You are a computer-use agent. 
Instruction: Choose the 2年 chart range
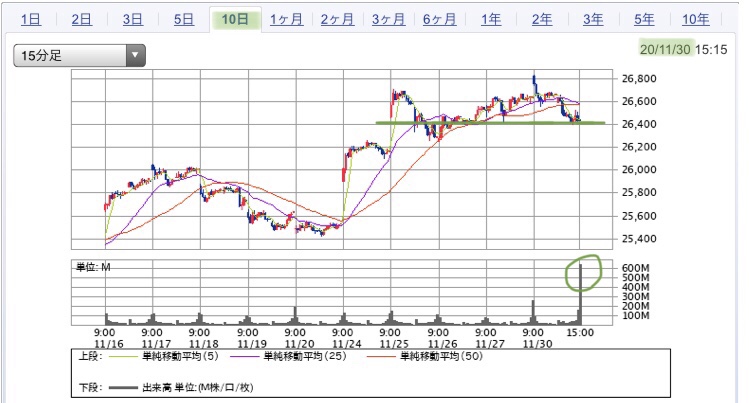pos(542,20)
